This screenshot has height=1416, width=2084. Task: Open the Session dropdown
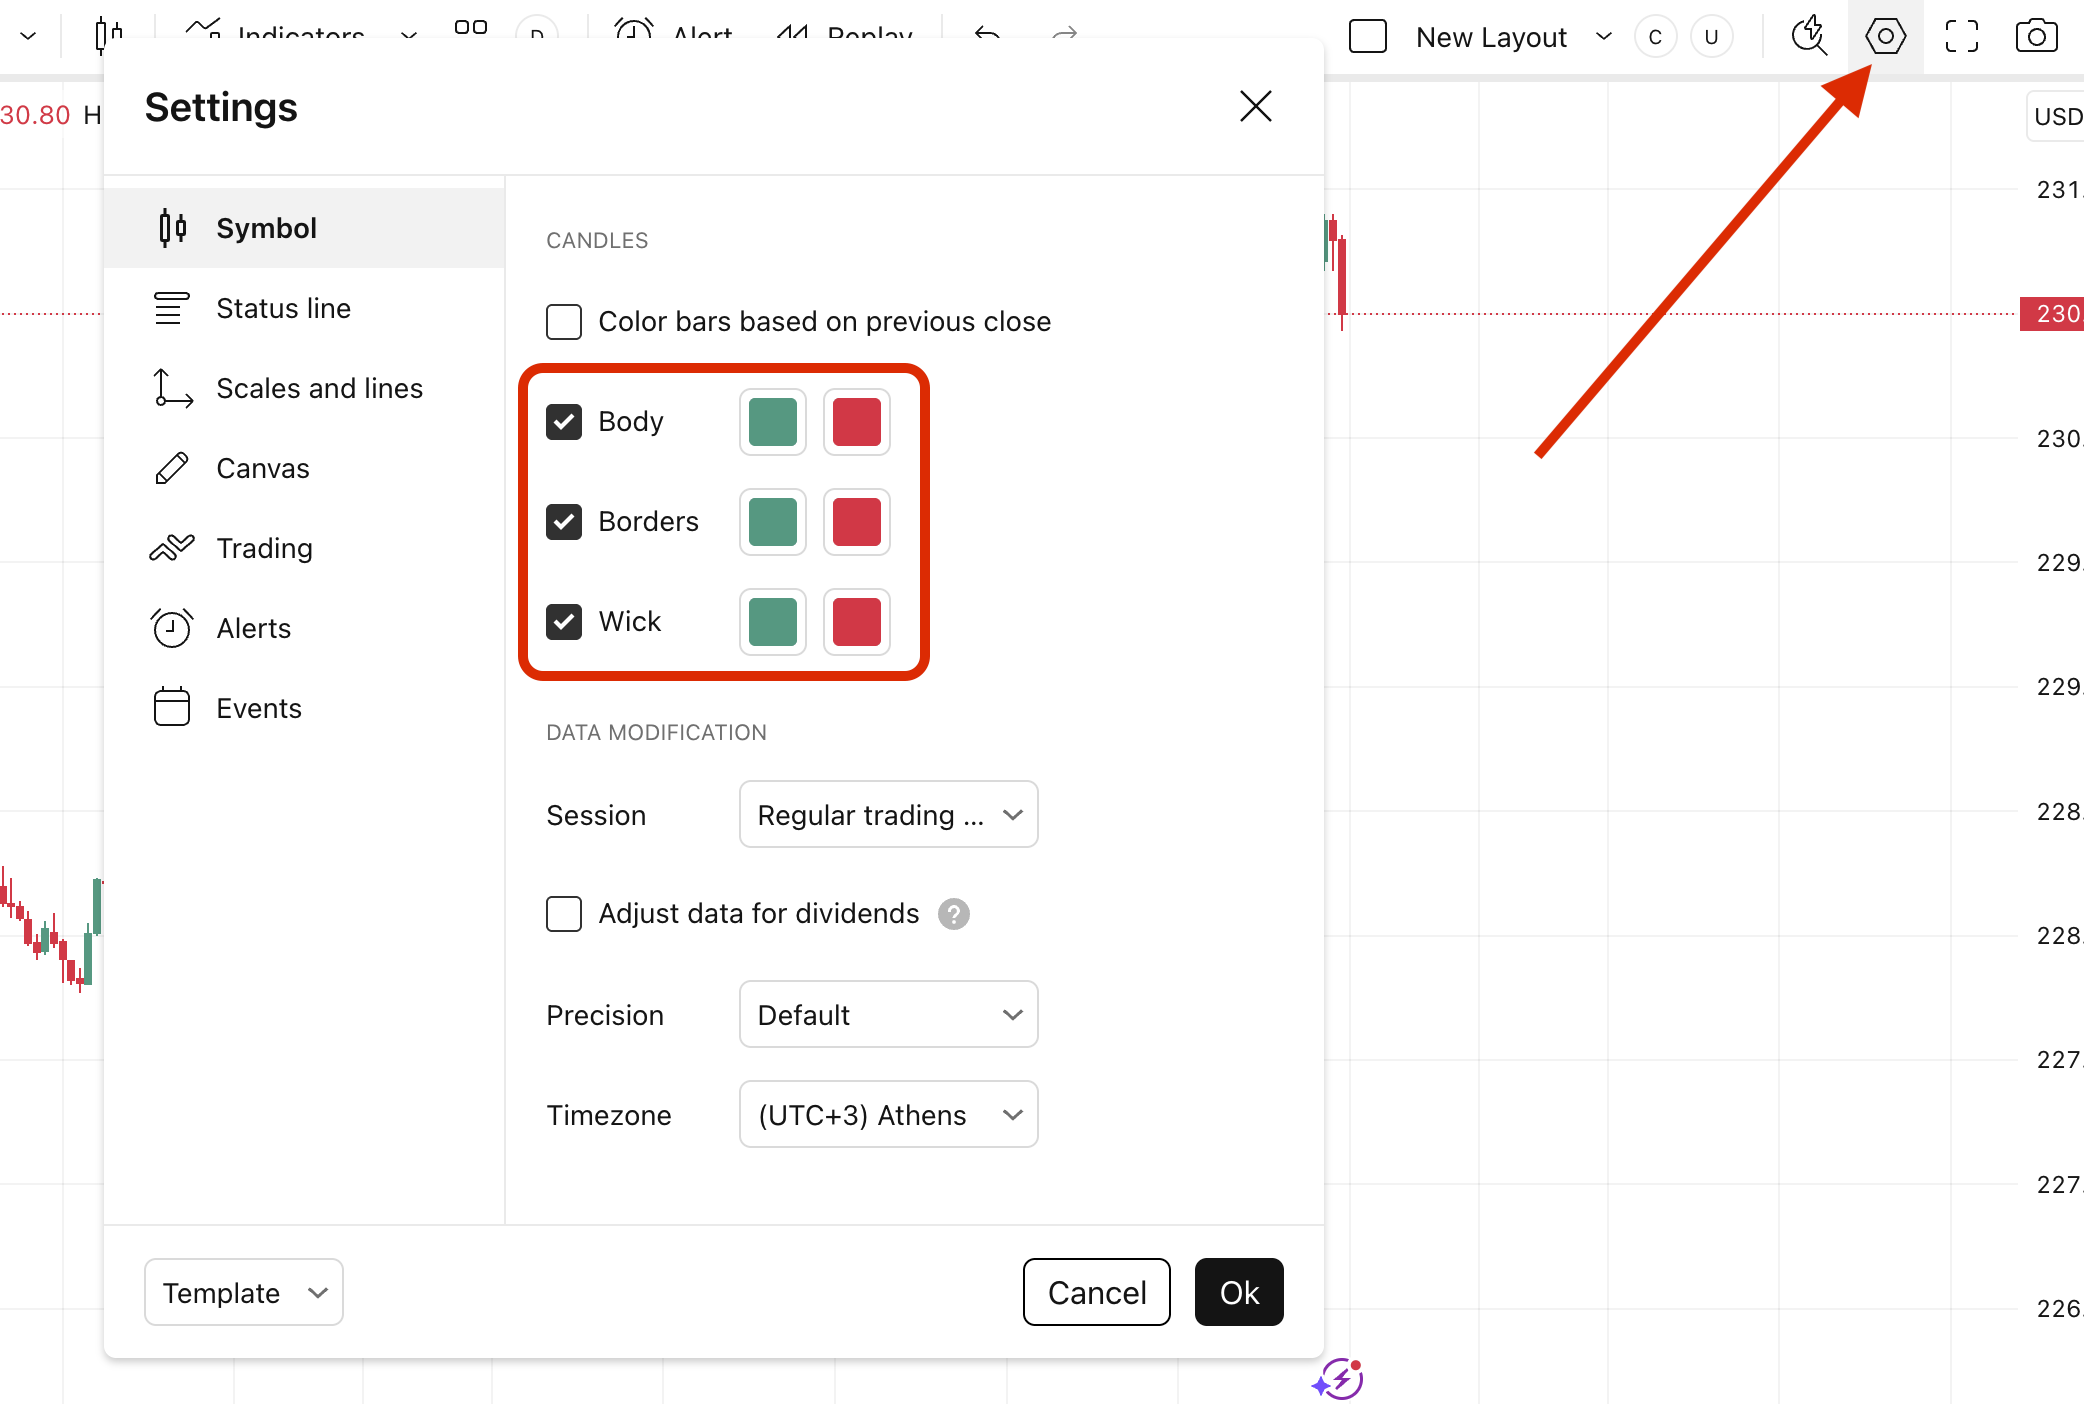888,815
